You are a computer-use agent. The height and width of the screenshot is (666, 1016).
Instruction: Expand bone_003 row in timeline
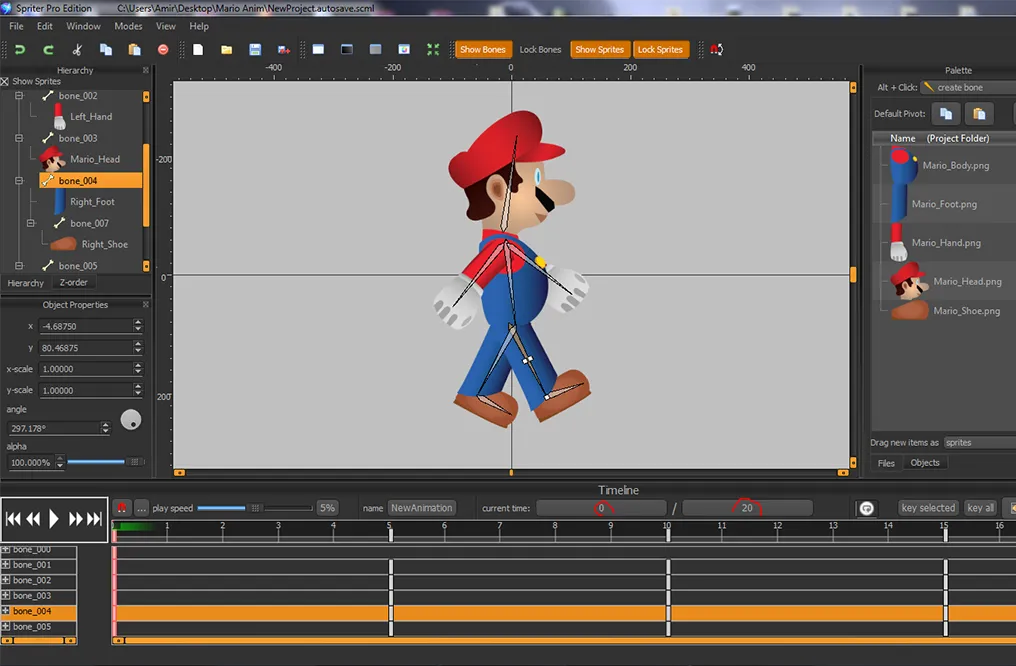(x=6, y=596)
